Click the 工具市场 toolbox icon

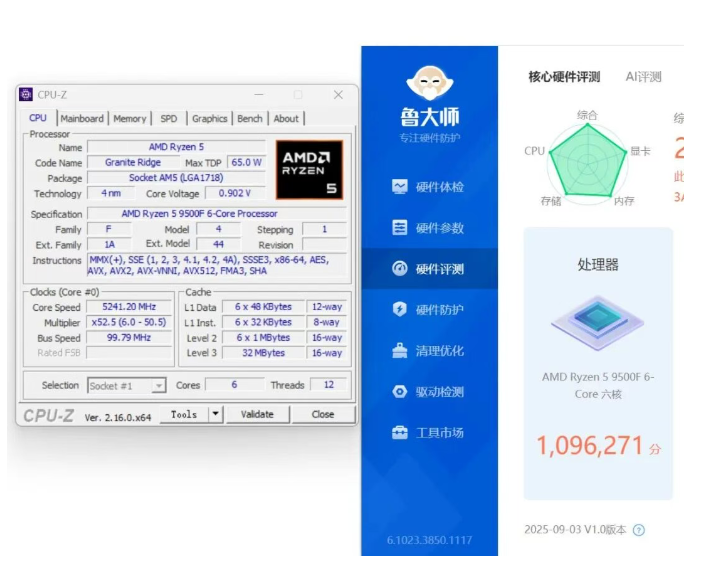click(x=399, y=433)
